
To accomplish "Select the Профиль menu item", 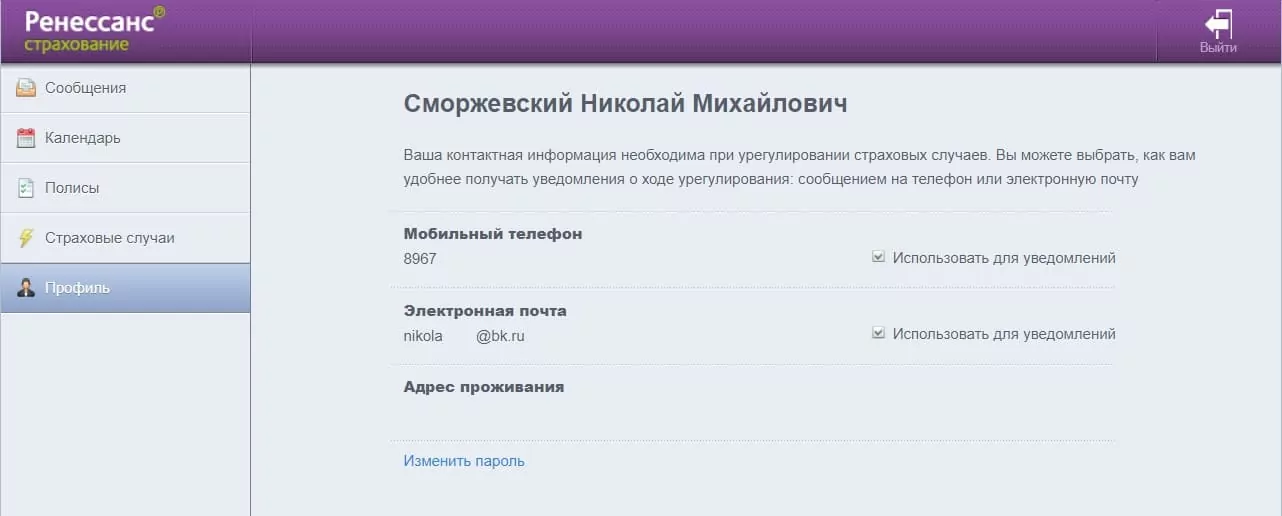I will [x=77, y=288].
